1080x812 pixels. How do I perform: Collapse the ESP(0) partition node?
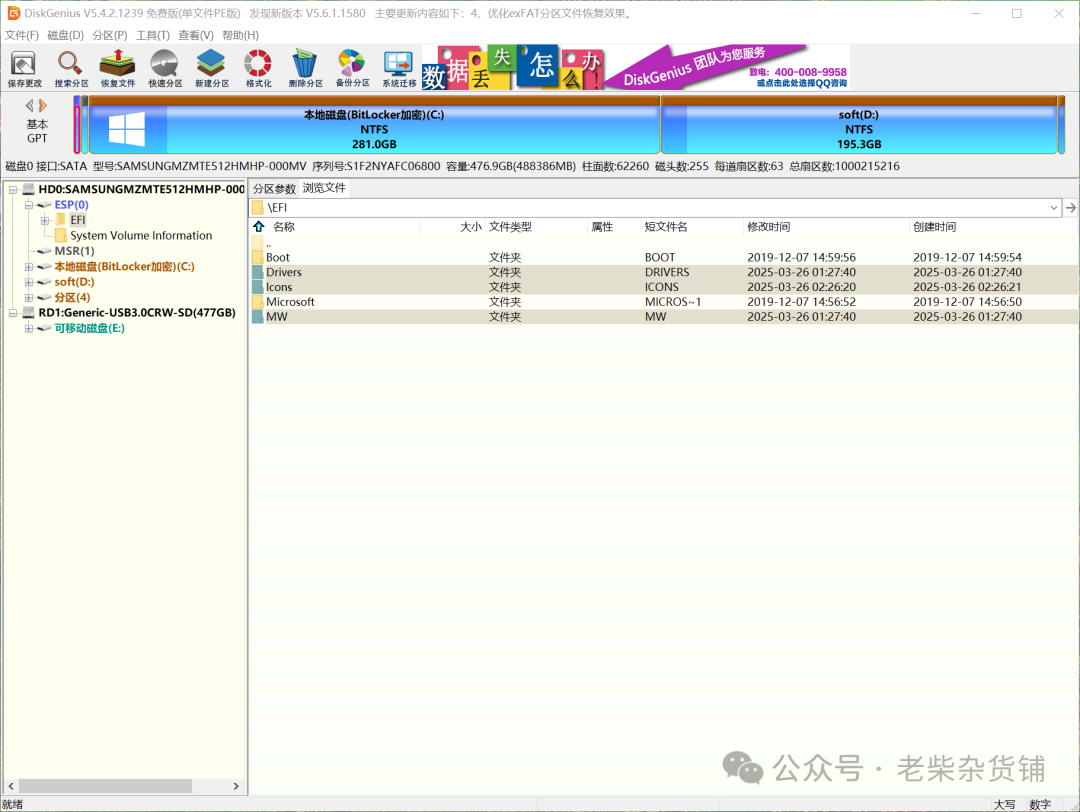[x=29, y=205]
